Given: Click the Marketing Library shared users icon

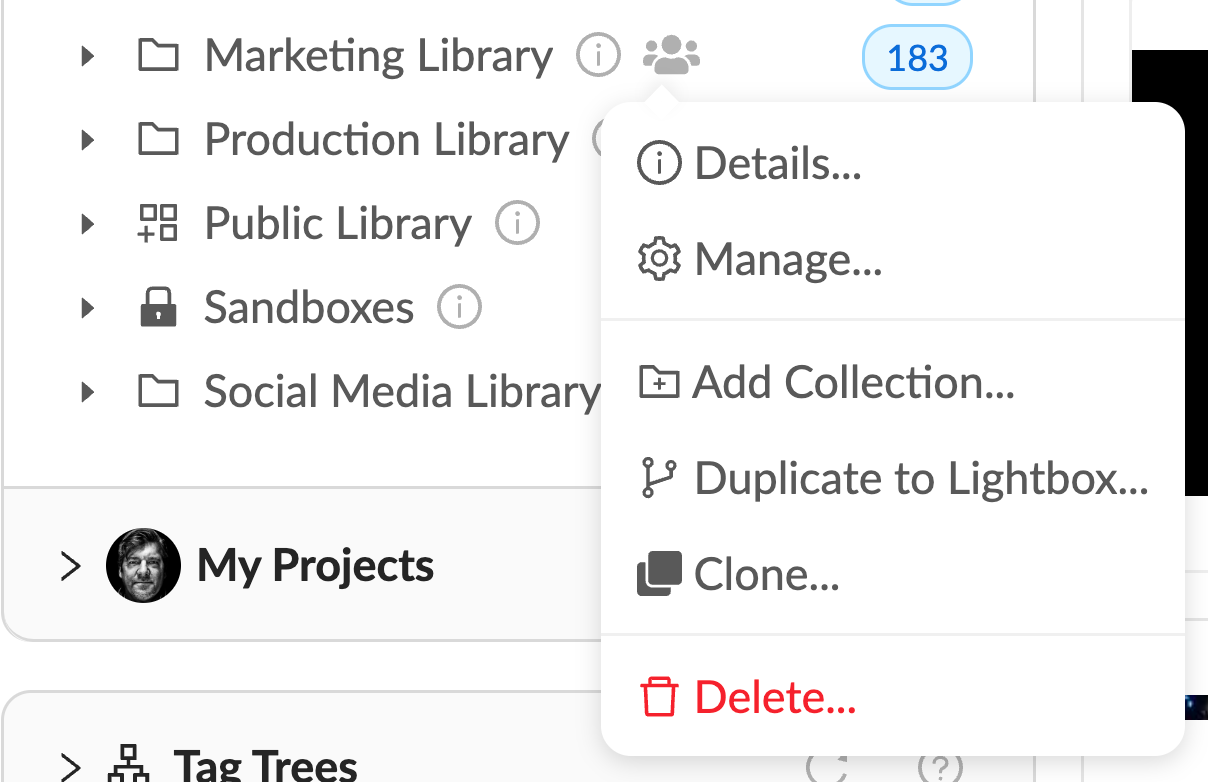Looking at the screenshot, I should coord(671,55).
